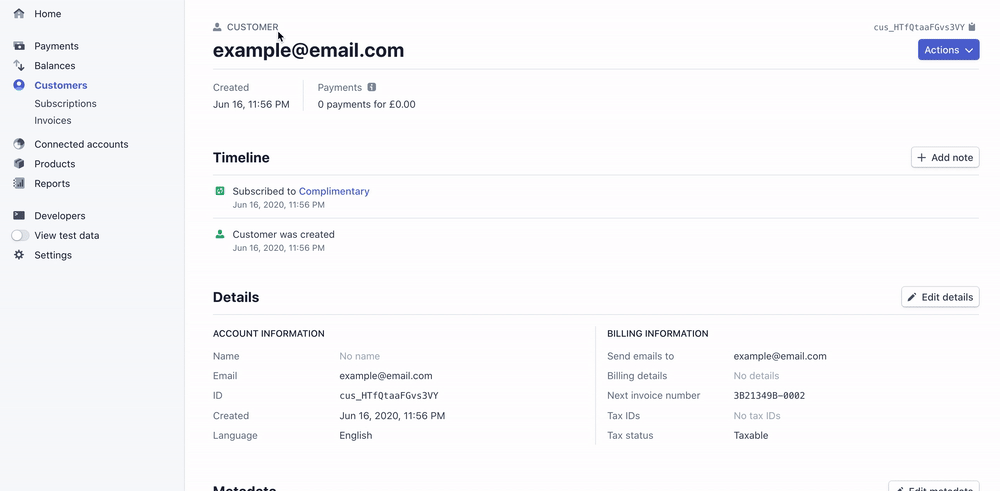Select Customers in the sidebar

(x=60, y=86)
